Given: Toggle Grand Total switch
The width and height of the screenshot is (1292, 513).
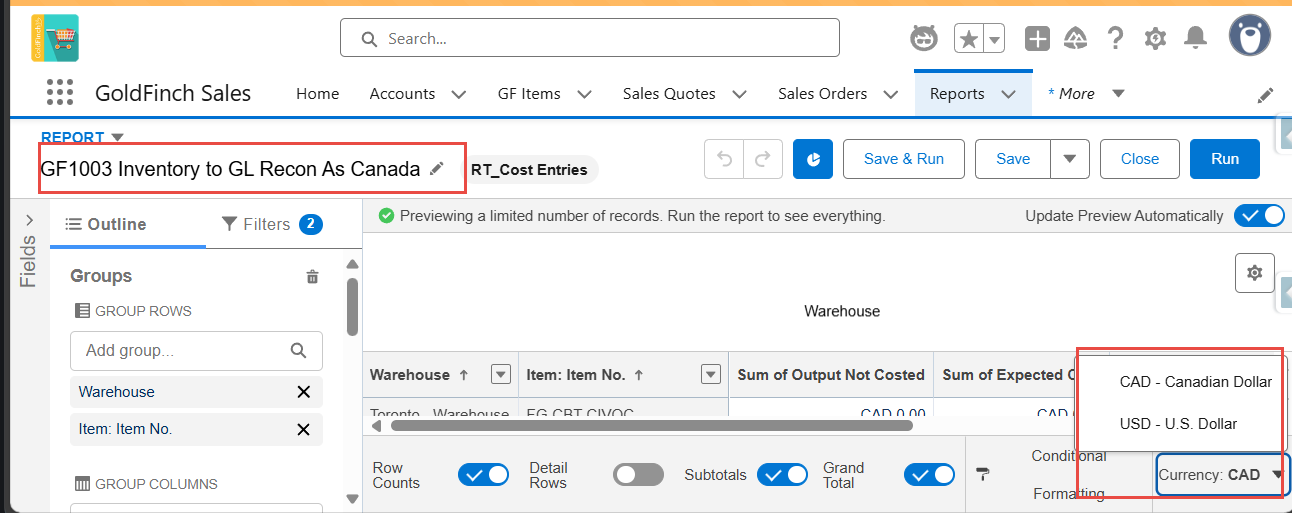Looking at the screenshot, I should tap(929, 475).
